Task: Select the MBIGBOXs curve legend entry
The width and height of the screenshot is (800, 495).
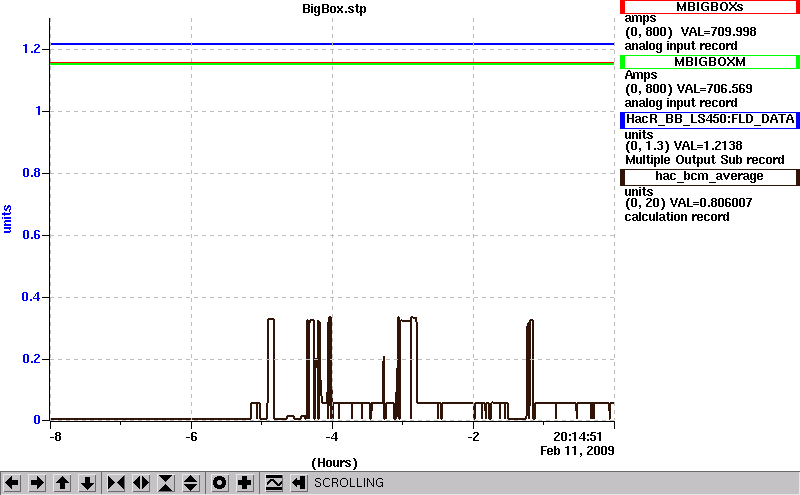Action: click(709, 7)
